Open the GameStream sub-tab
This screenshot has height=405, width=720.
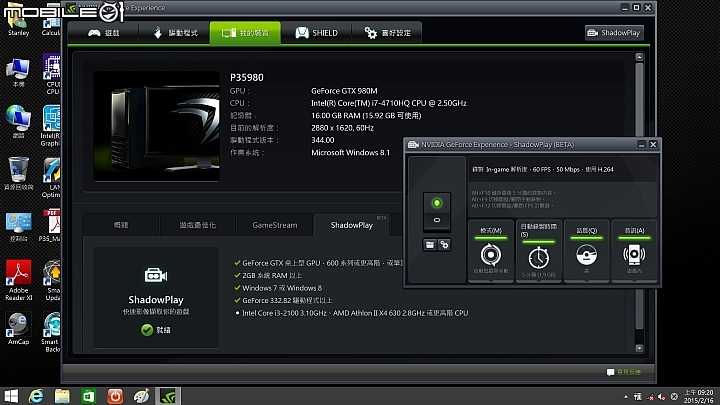[275, 225]
